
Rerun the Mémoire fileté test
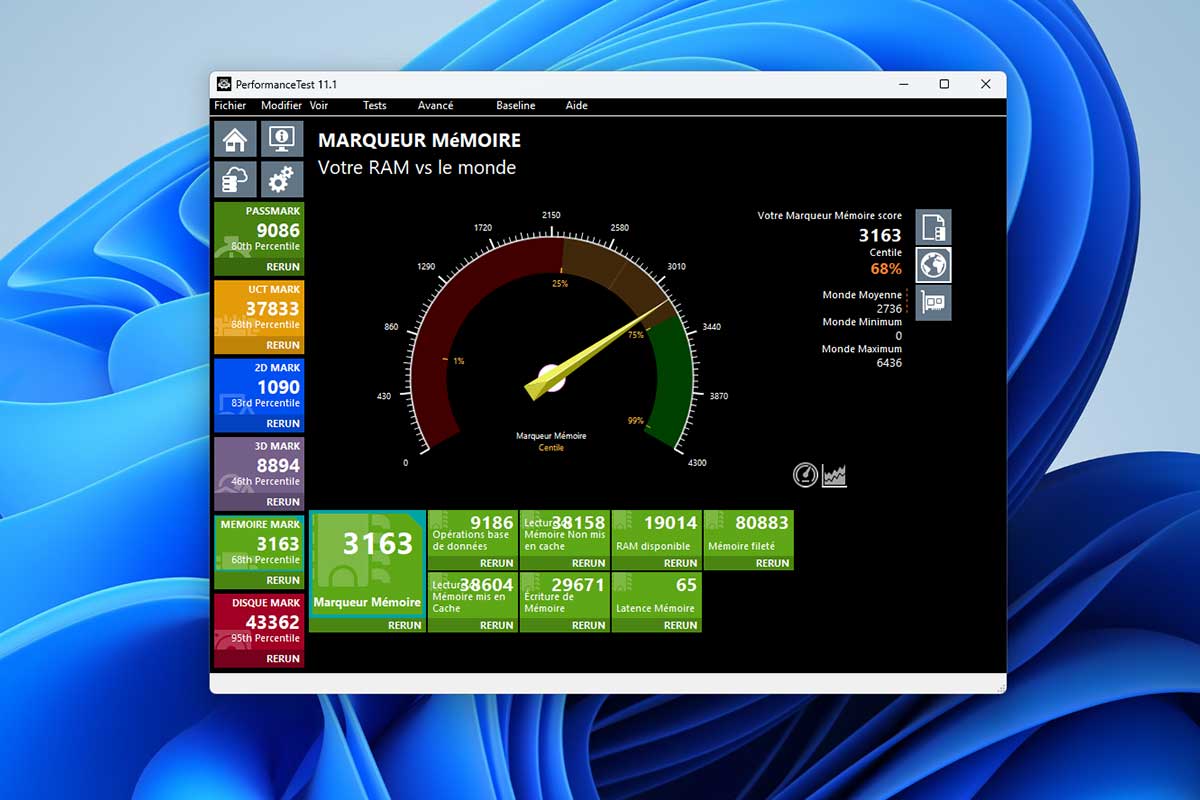click(772, 563)
